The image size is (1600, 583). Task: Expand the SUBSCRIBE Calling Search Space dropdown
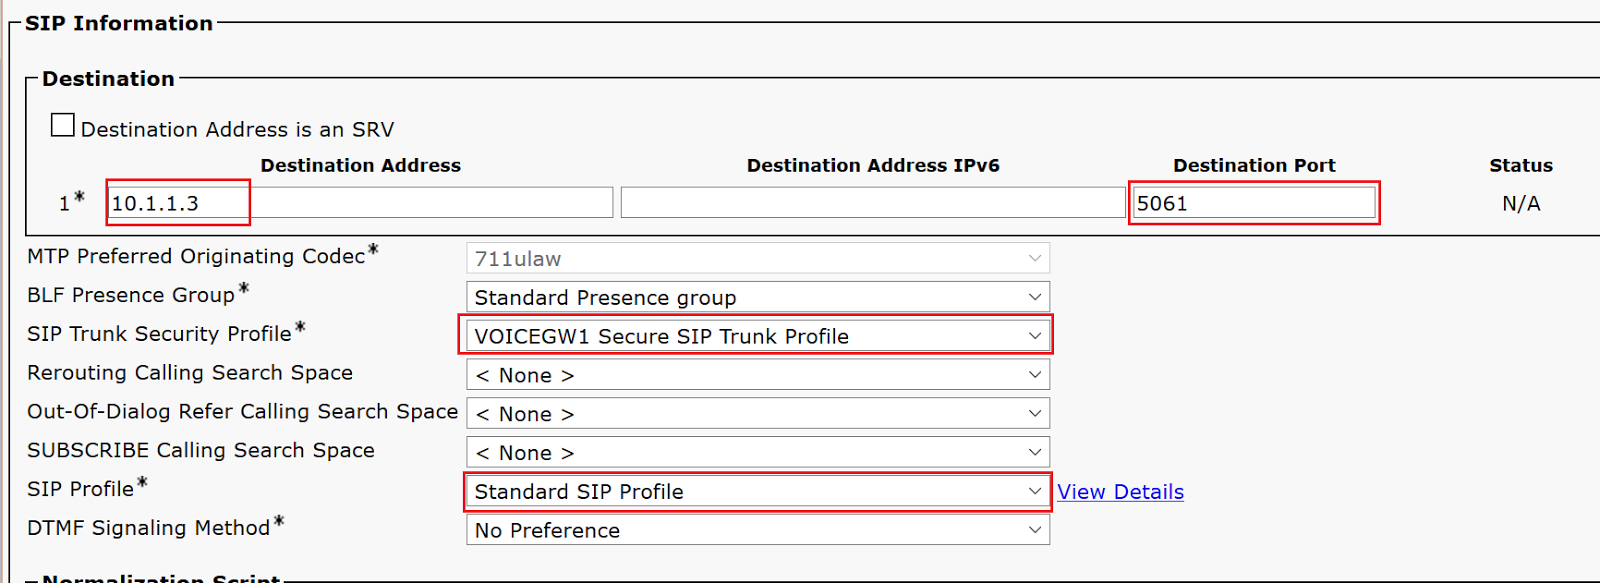pos(758,453)
